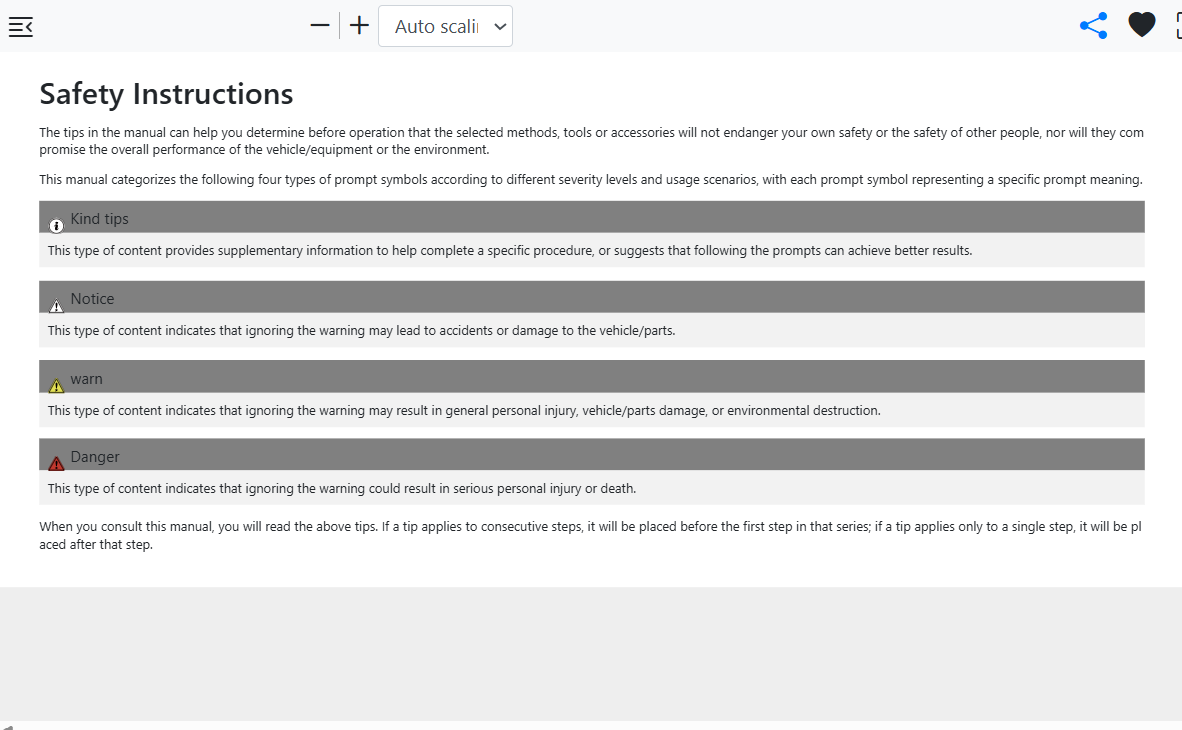Click the Danger header label
Image resolution: width=1182 pixels, height=730 pixels.
coord(94,457)
